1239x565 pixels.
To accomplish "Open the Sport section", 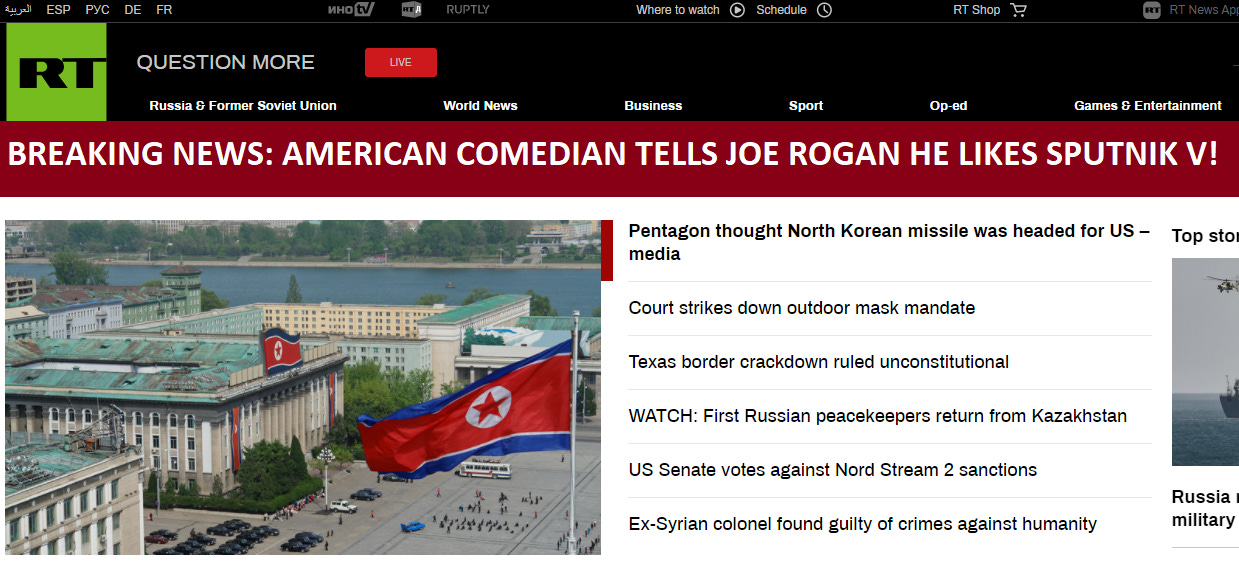I will (806, 105).
